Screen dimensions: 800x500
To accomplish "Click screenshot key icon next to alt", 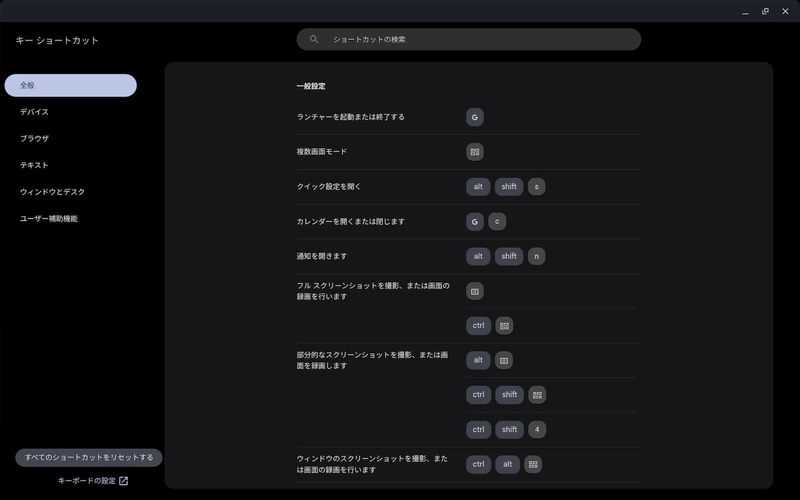I will click(504, 360).
